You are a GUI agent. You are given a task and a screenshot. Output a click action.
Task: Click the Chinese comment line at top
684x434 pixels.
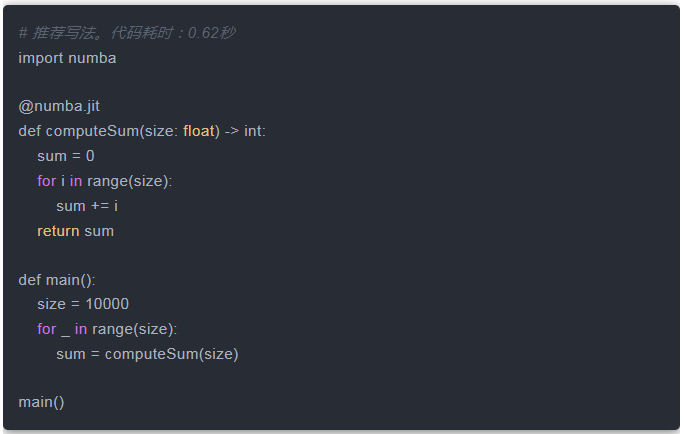[x=126, y=33]
